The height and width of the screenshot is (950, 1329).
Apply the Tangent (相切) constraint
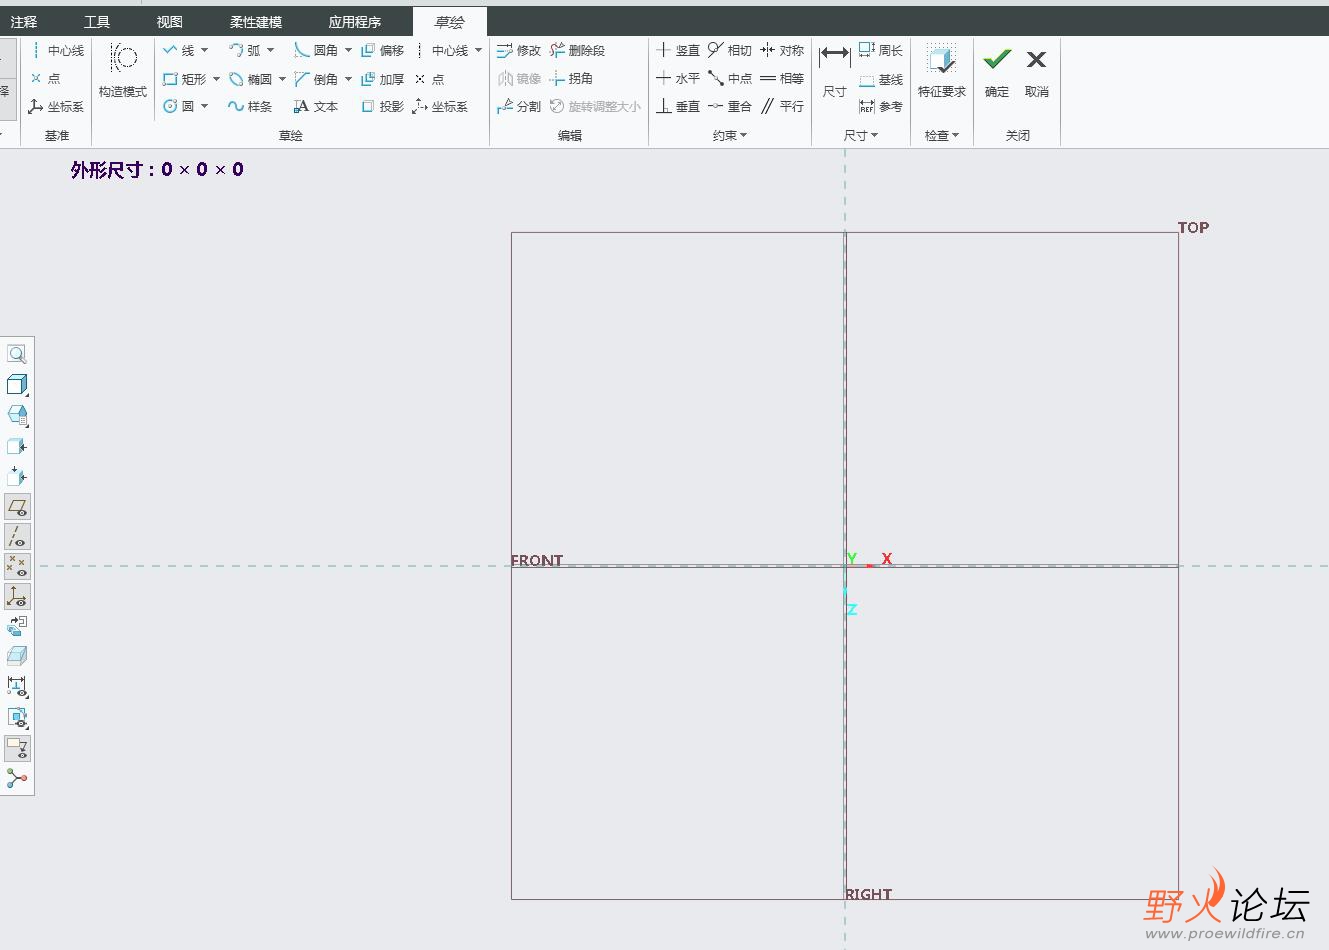730,50
